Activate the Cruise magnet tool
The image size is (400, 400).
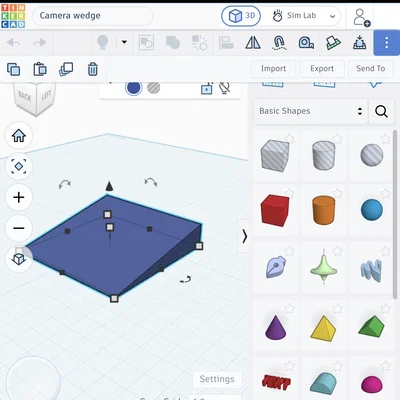coord(279,43)
